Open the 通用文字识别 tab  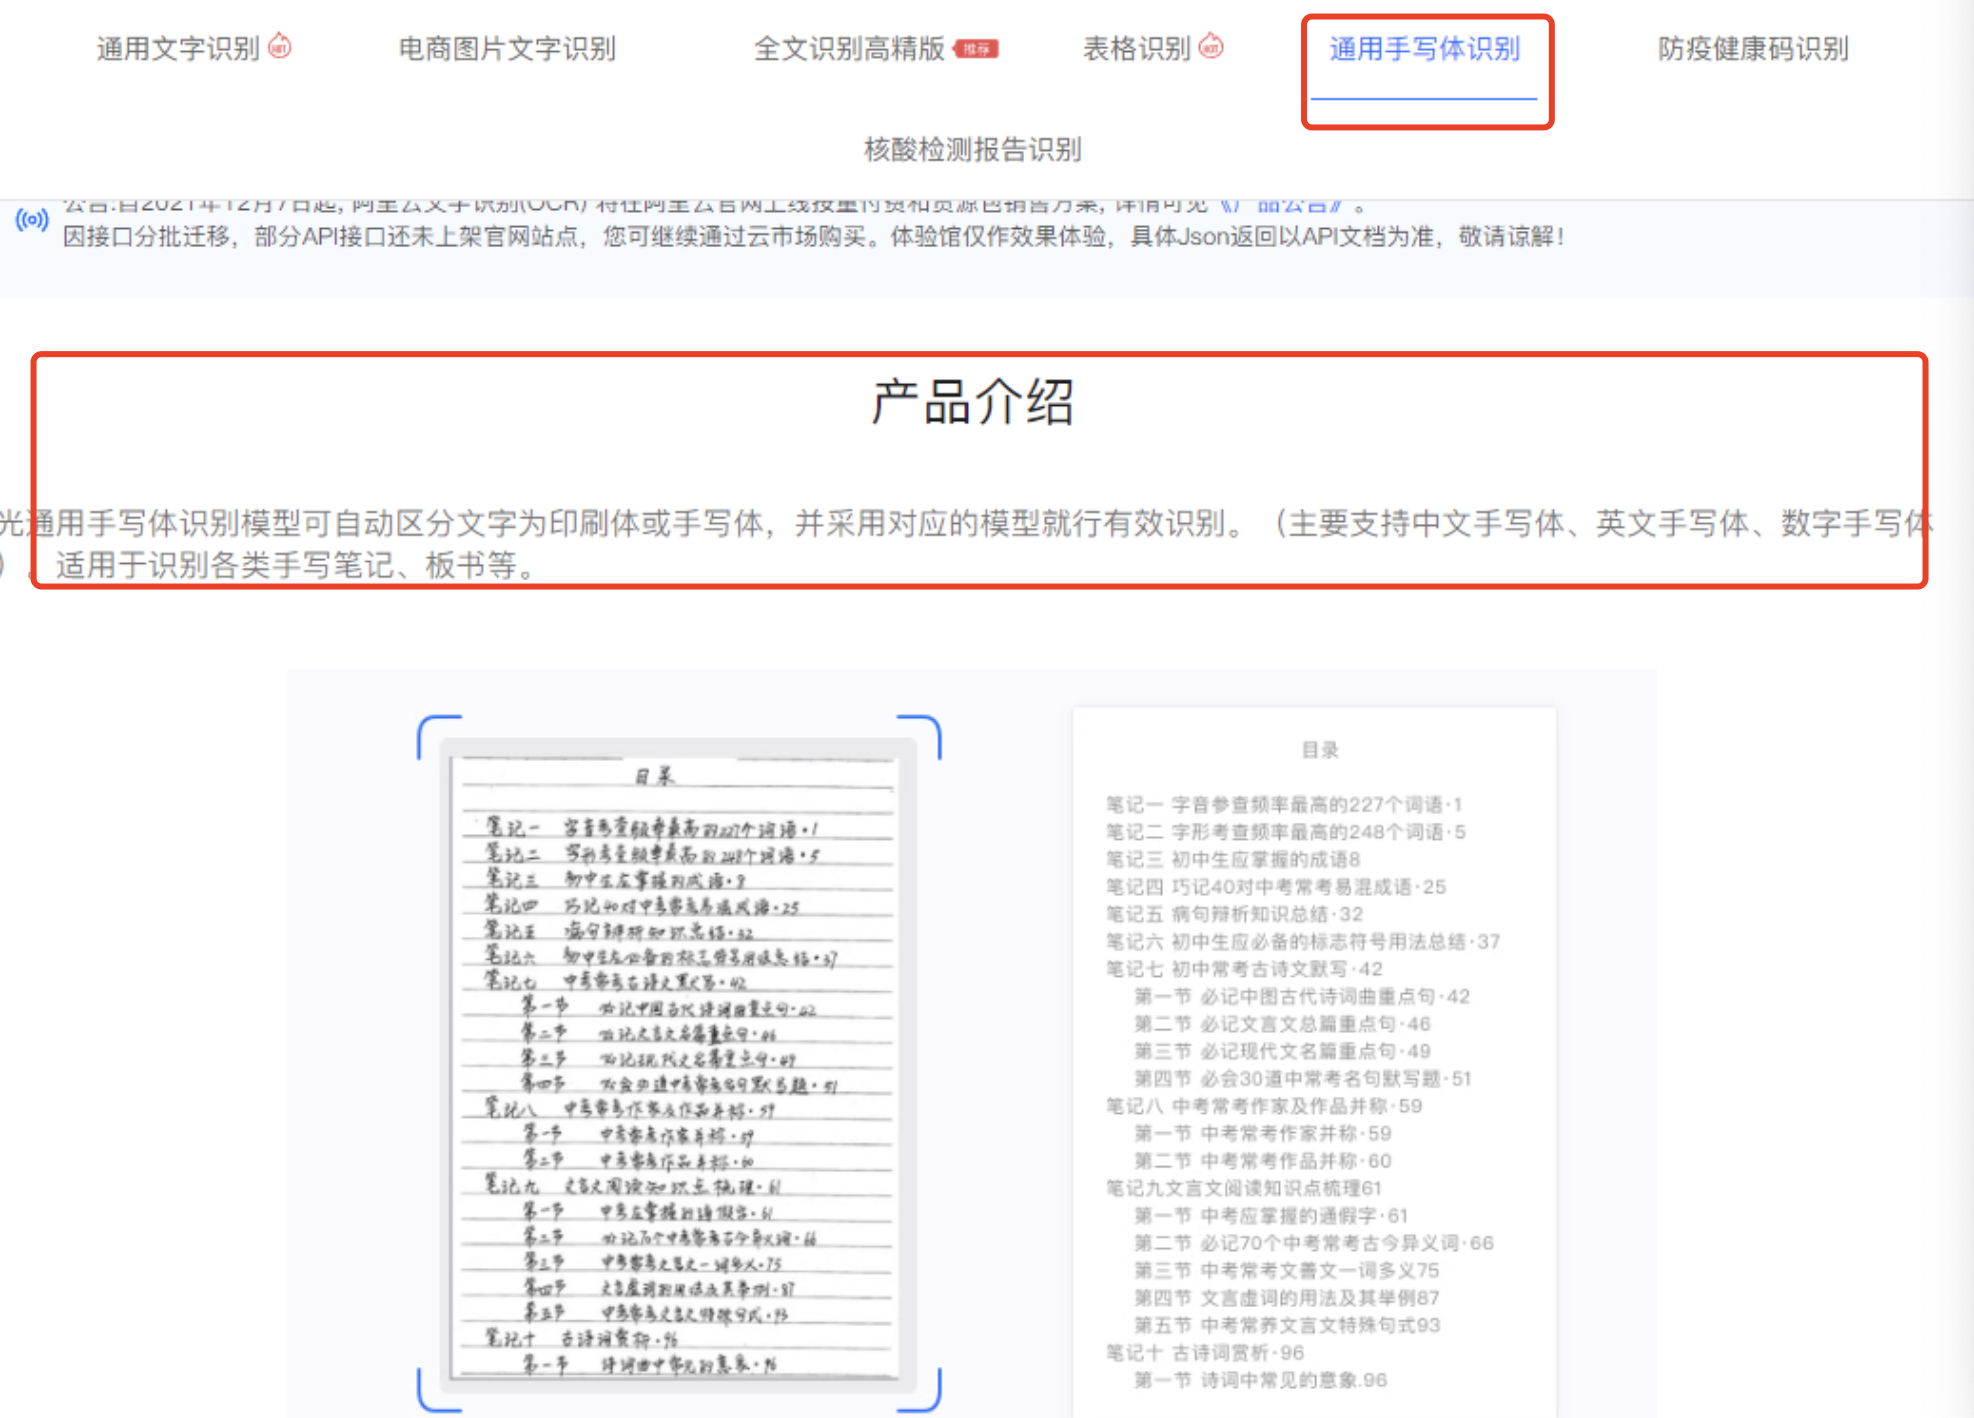point(178,48)
